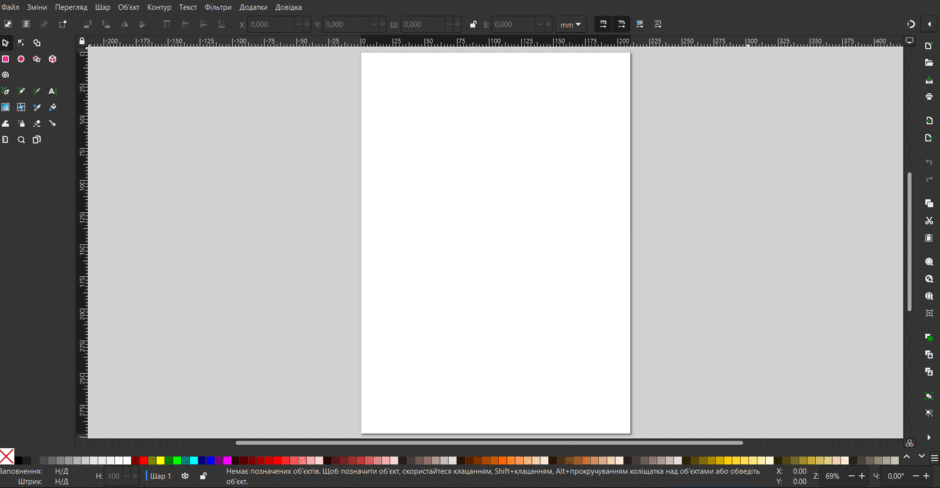Select the 3D box tool
940x488 pixels.
pyautogui.click(x=52, y=59)
